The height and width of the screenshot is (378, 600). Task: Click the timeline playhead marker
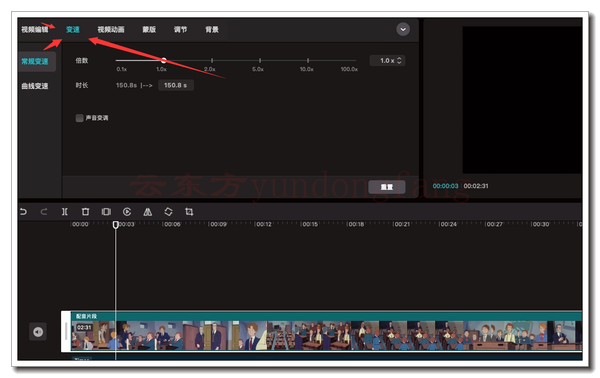[x=116, y=225]
